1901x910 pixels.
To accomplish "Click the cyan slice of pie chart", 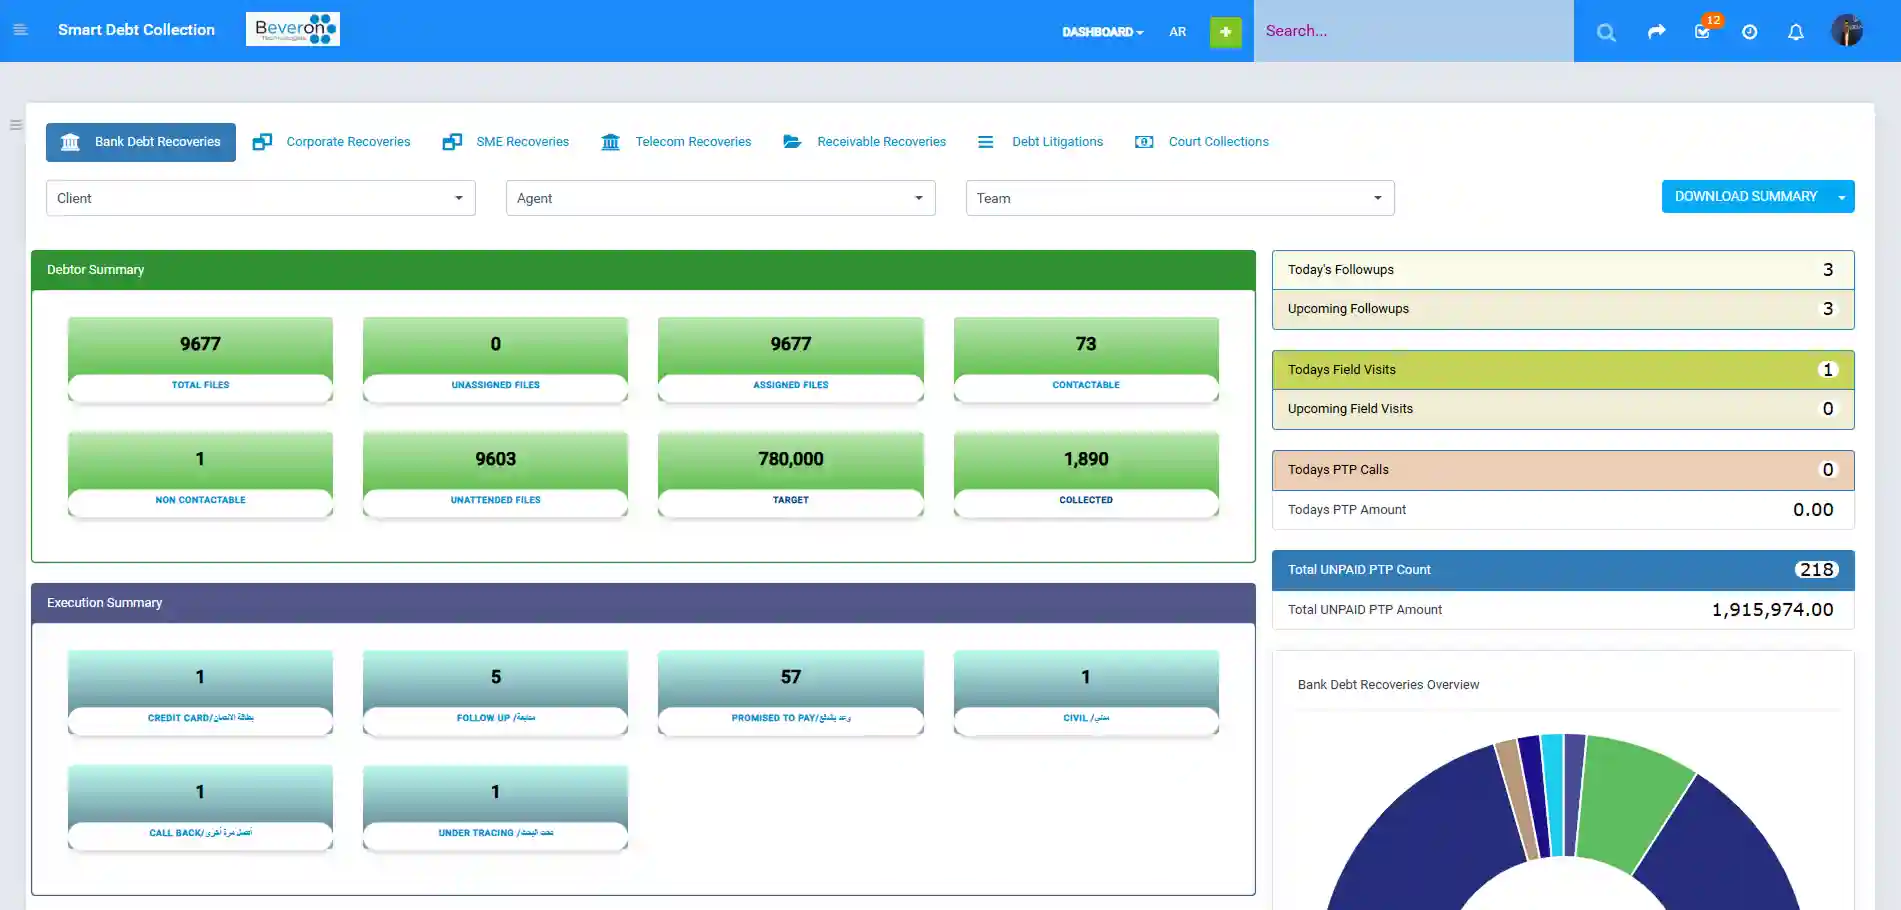I will click(1556, 795).
